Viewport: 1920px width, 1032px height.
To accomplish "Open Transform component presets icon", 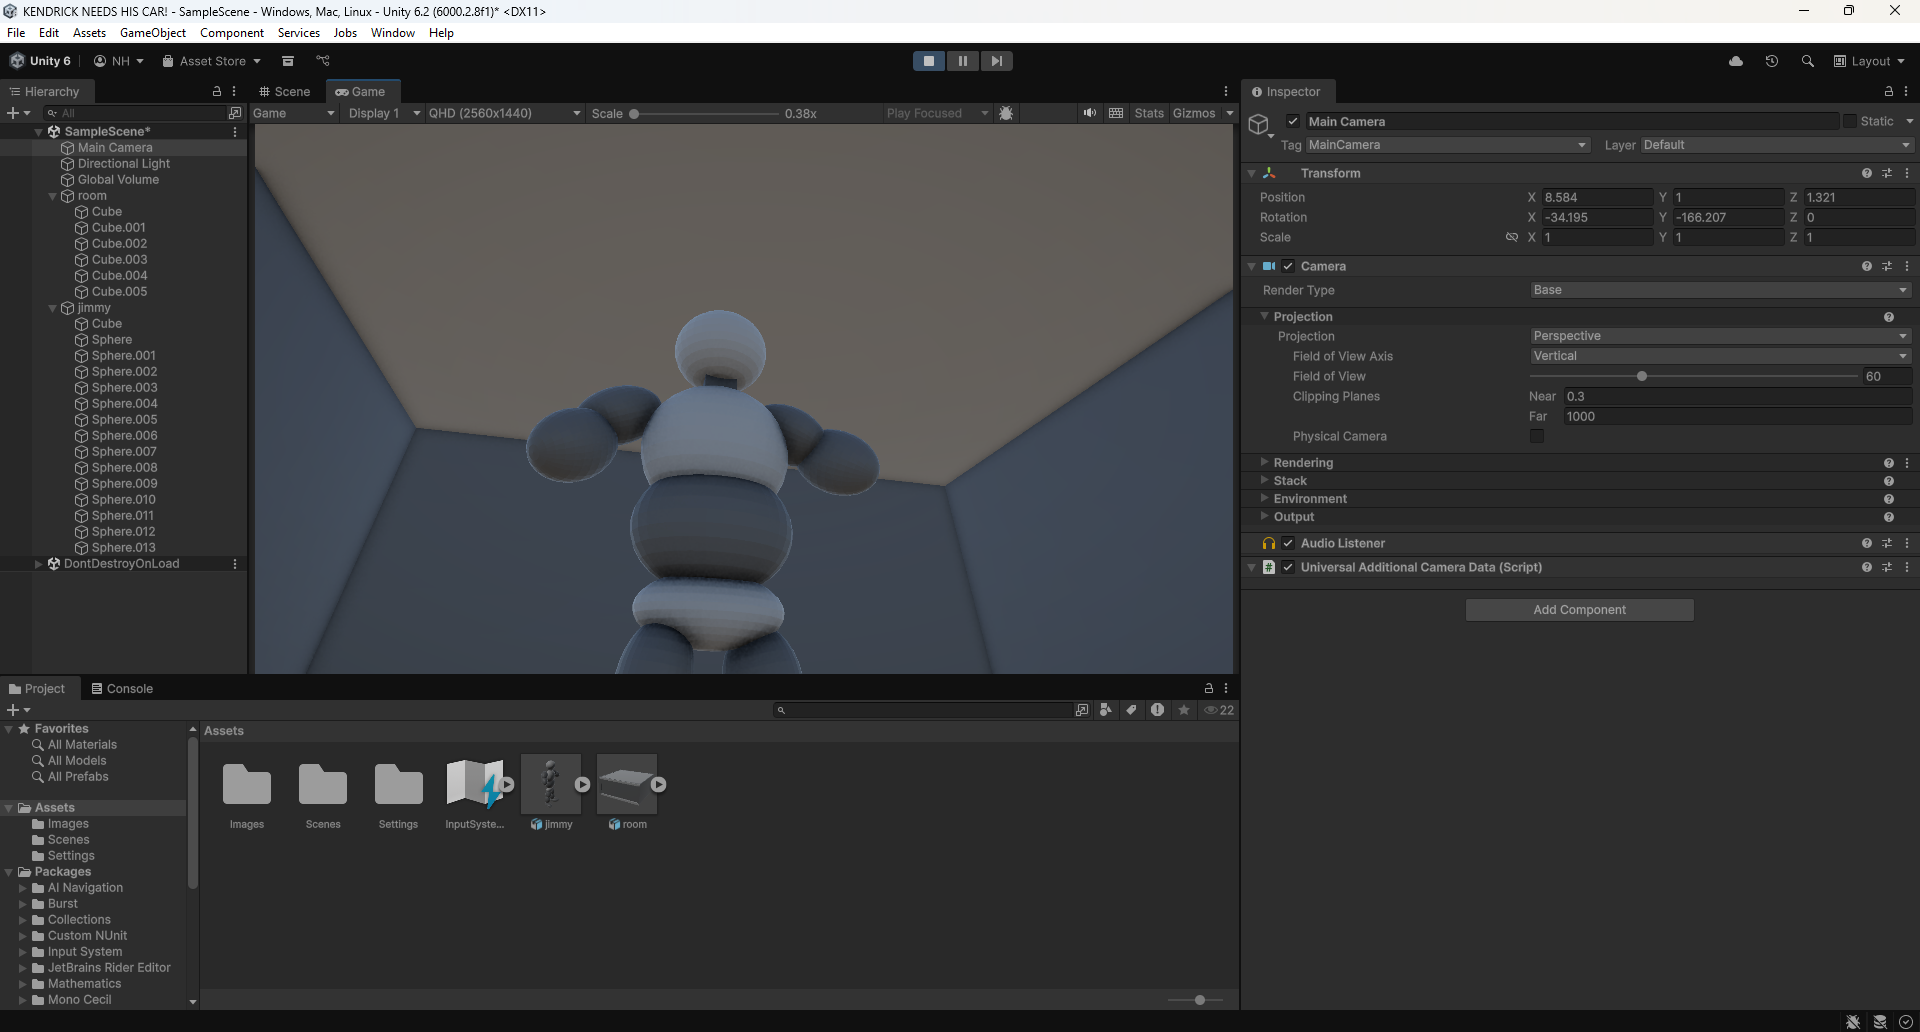I will tap(1887, 173).
